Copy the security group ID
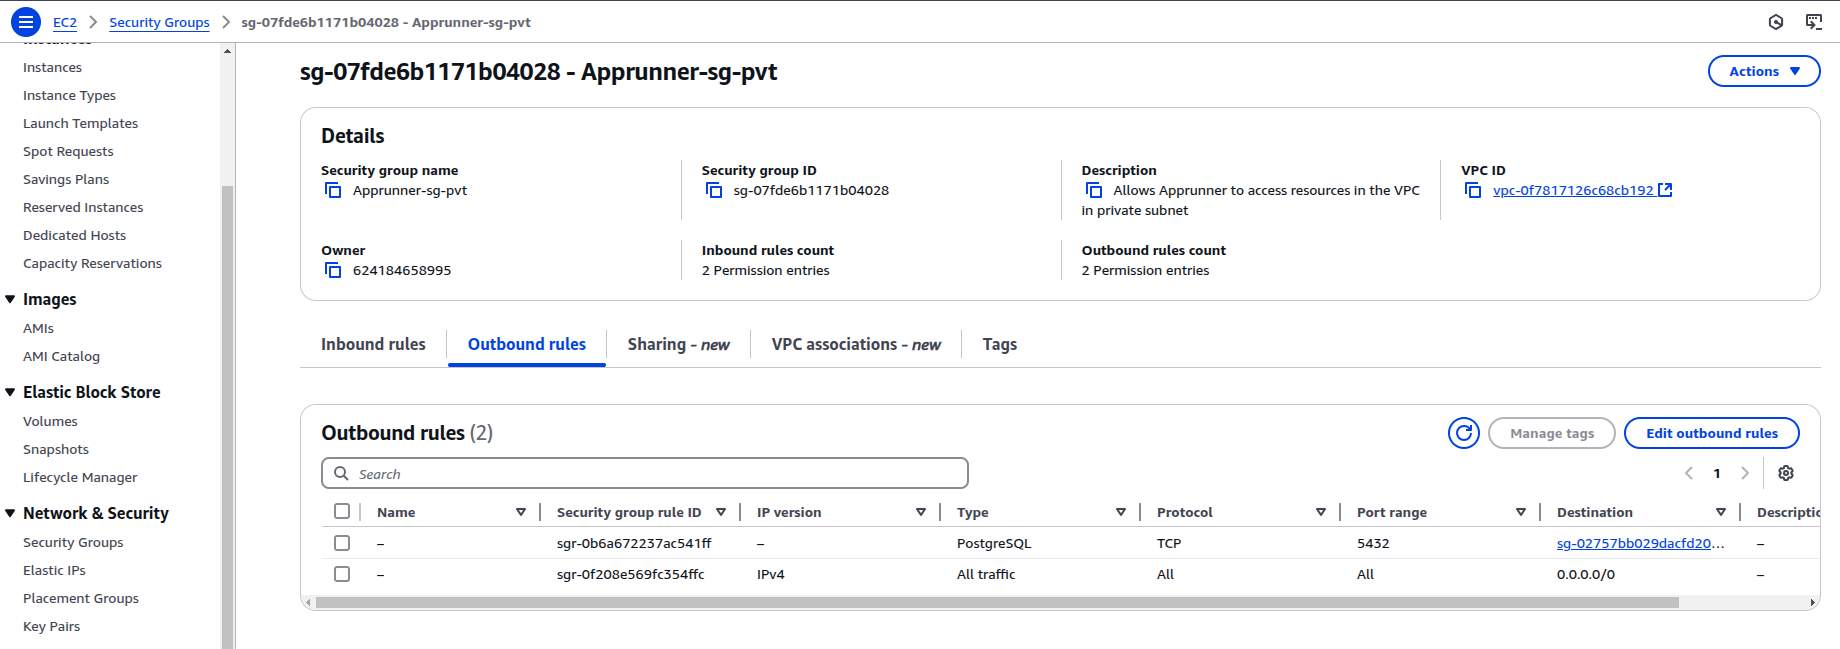Image resolution: width=1840 pixels, height=649 pixels. pos(714,190)
